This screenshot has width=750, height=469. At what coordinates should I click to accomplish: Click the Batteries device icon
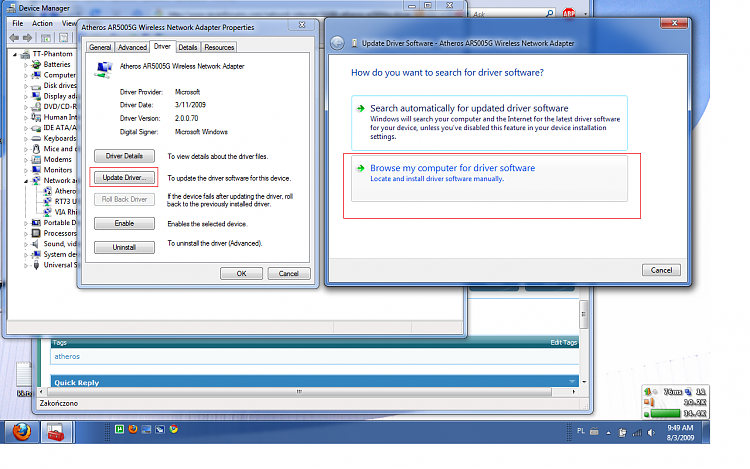(36, 65)
